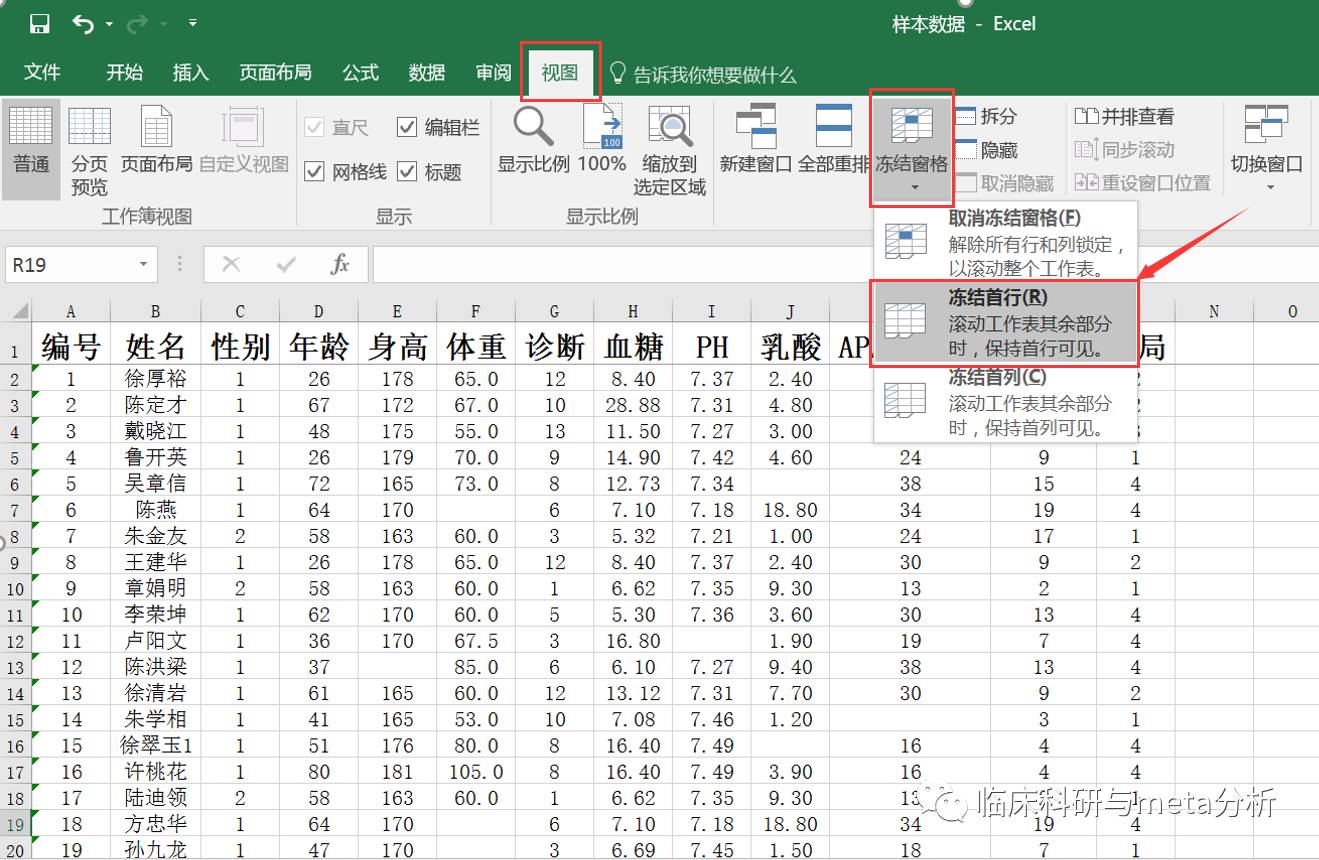Toggle the 编辑栏 checkbox
This screenshot has height=860, width=1319.
[407, 127]
